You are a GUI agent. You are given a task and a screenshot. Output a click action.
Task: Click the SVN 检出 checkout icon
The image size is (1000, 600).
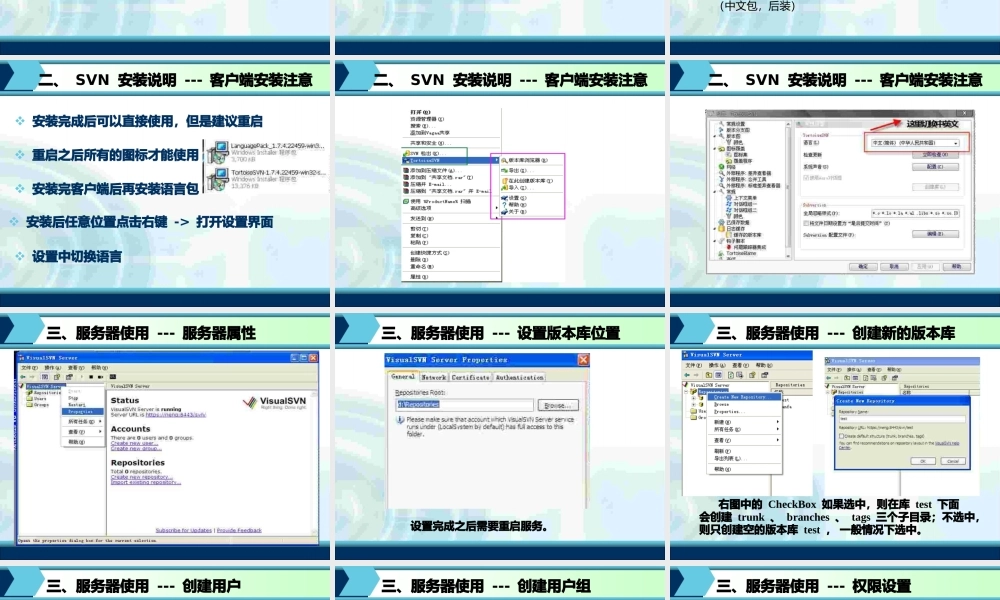(406, 153)
